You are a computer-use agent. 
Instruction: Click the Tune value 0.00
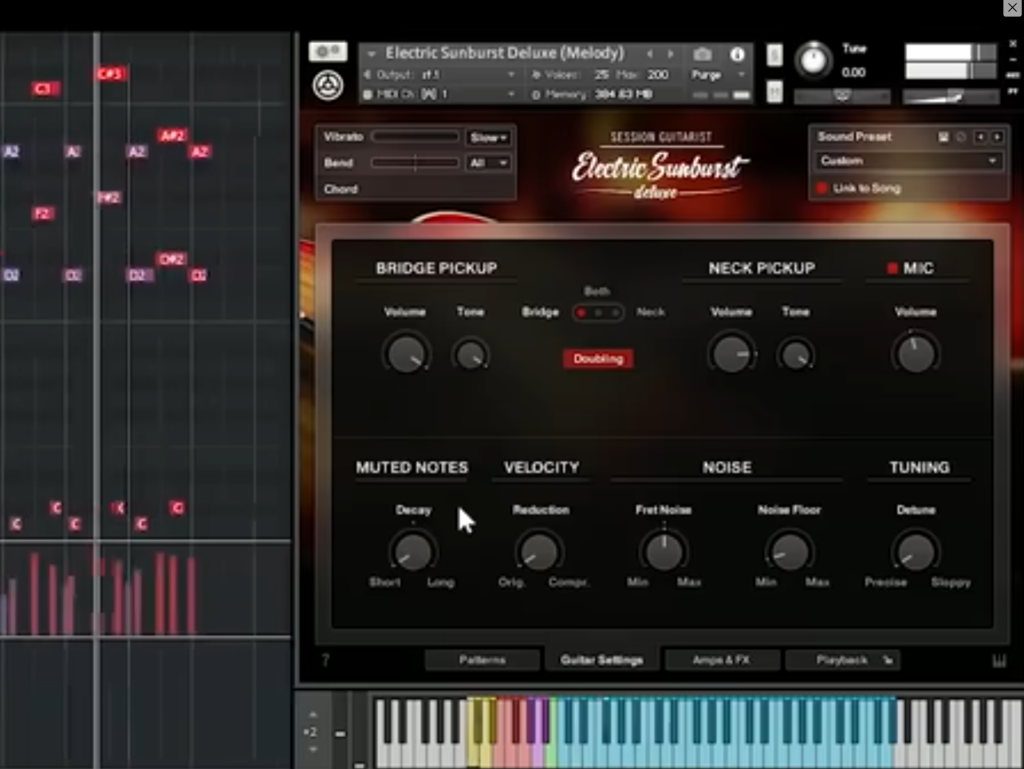pos(854,72)
